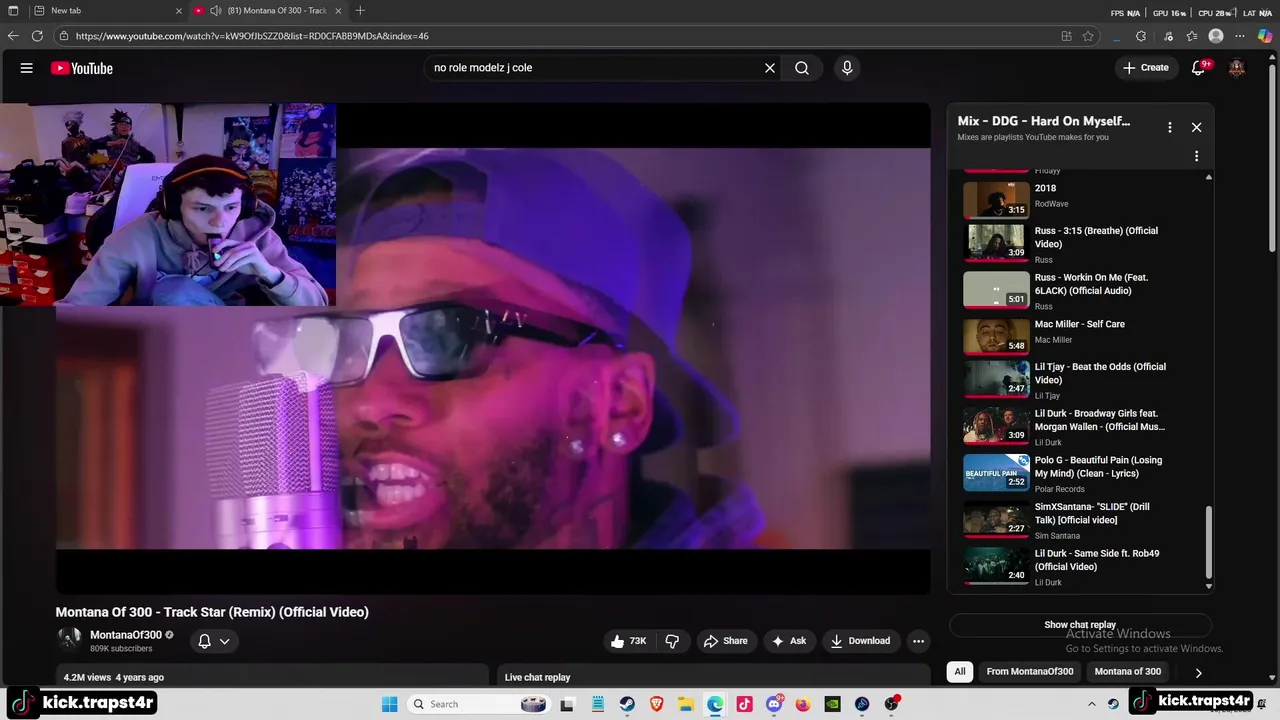Screen dimensions: 1280x720
Task: Select the Montana Of 300 browser tab
Action: pos(268,11)
